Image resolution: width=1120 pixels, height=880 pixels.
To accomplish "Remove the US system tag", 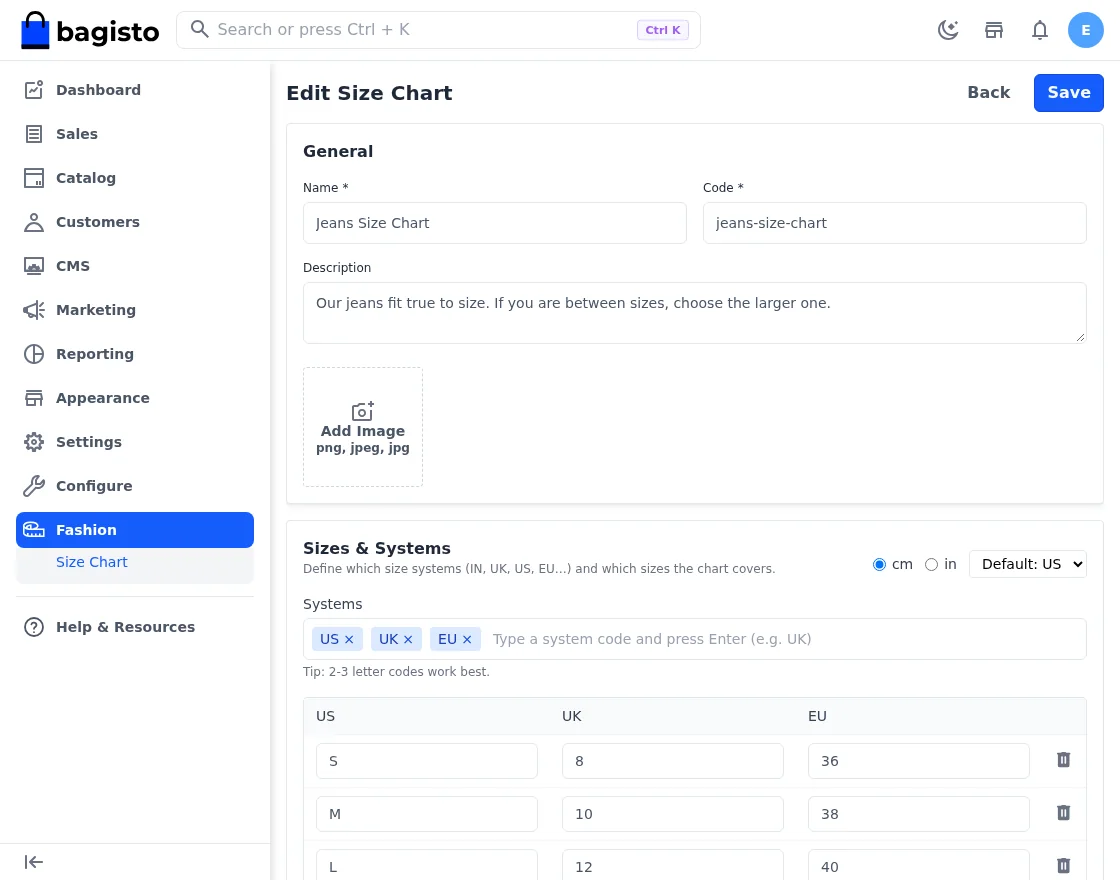I will coord(349,639).
